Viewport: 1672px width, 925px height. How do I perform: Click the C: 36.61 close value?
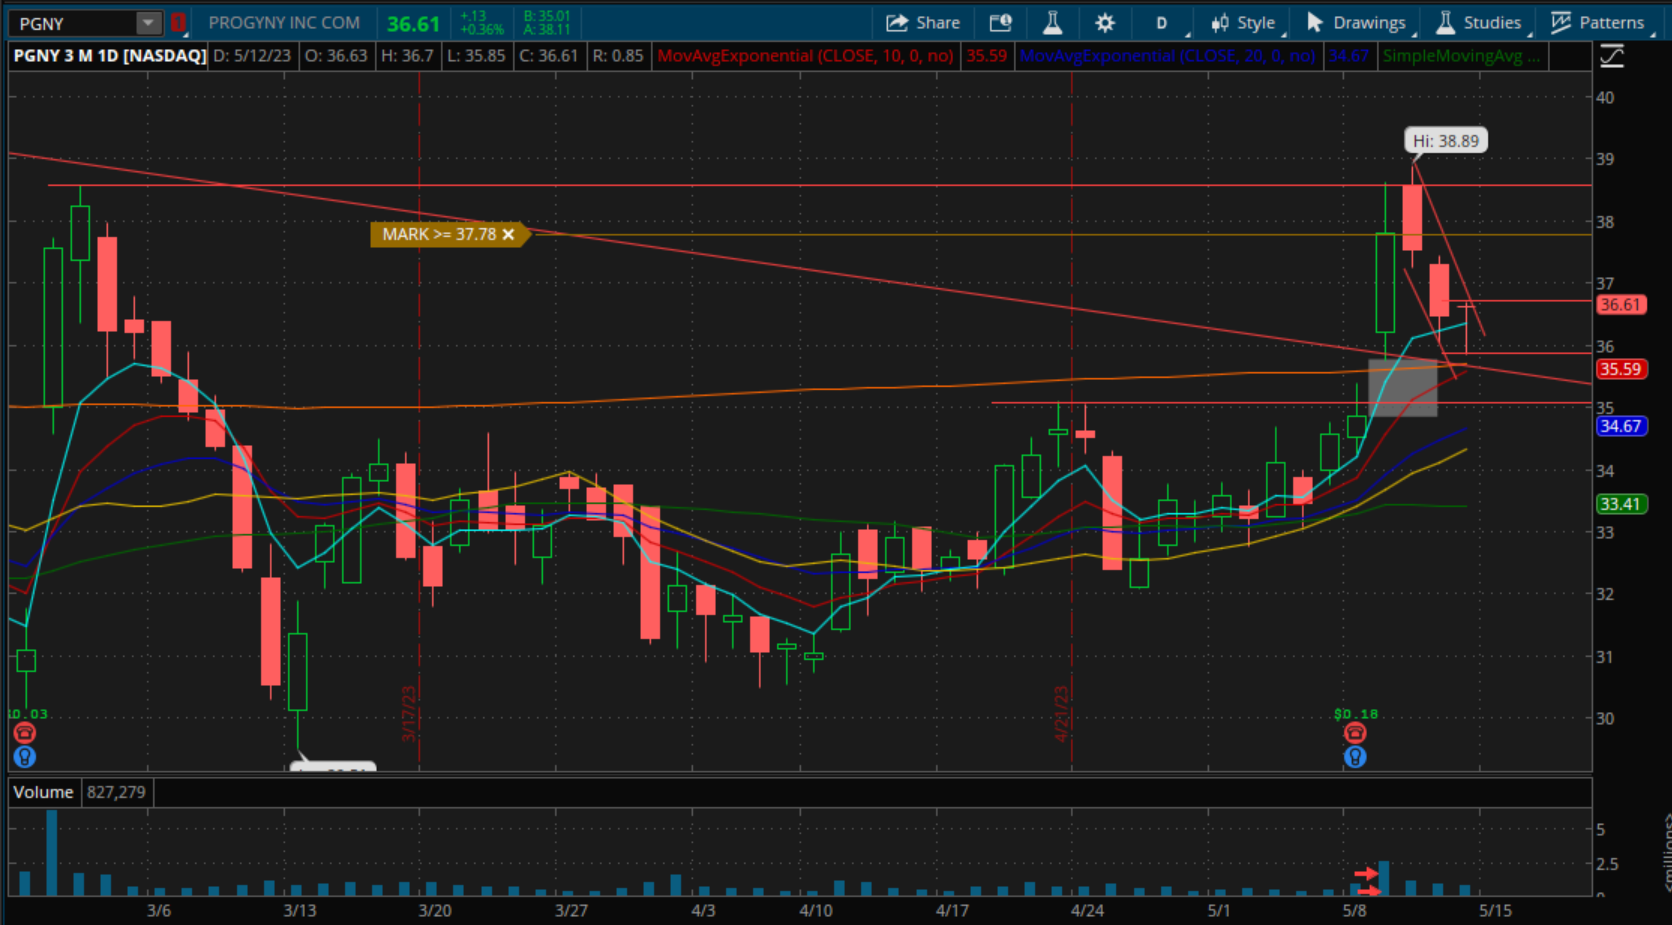[548, 56]
